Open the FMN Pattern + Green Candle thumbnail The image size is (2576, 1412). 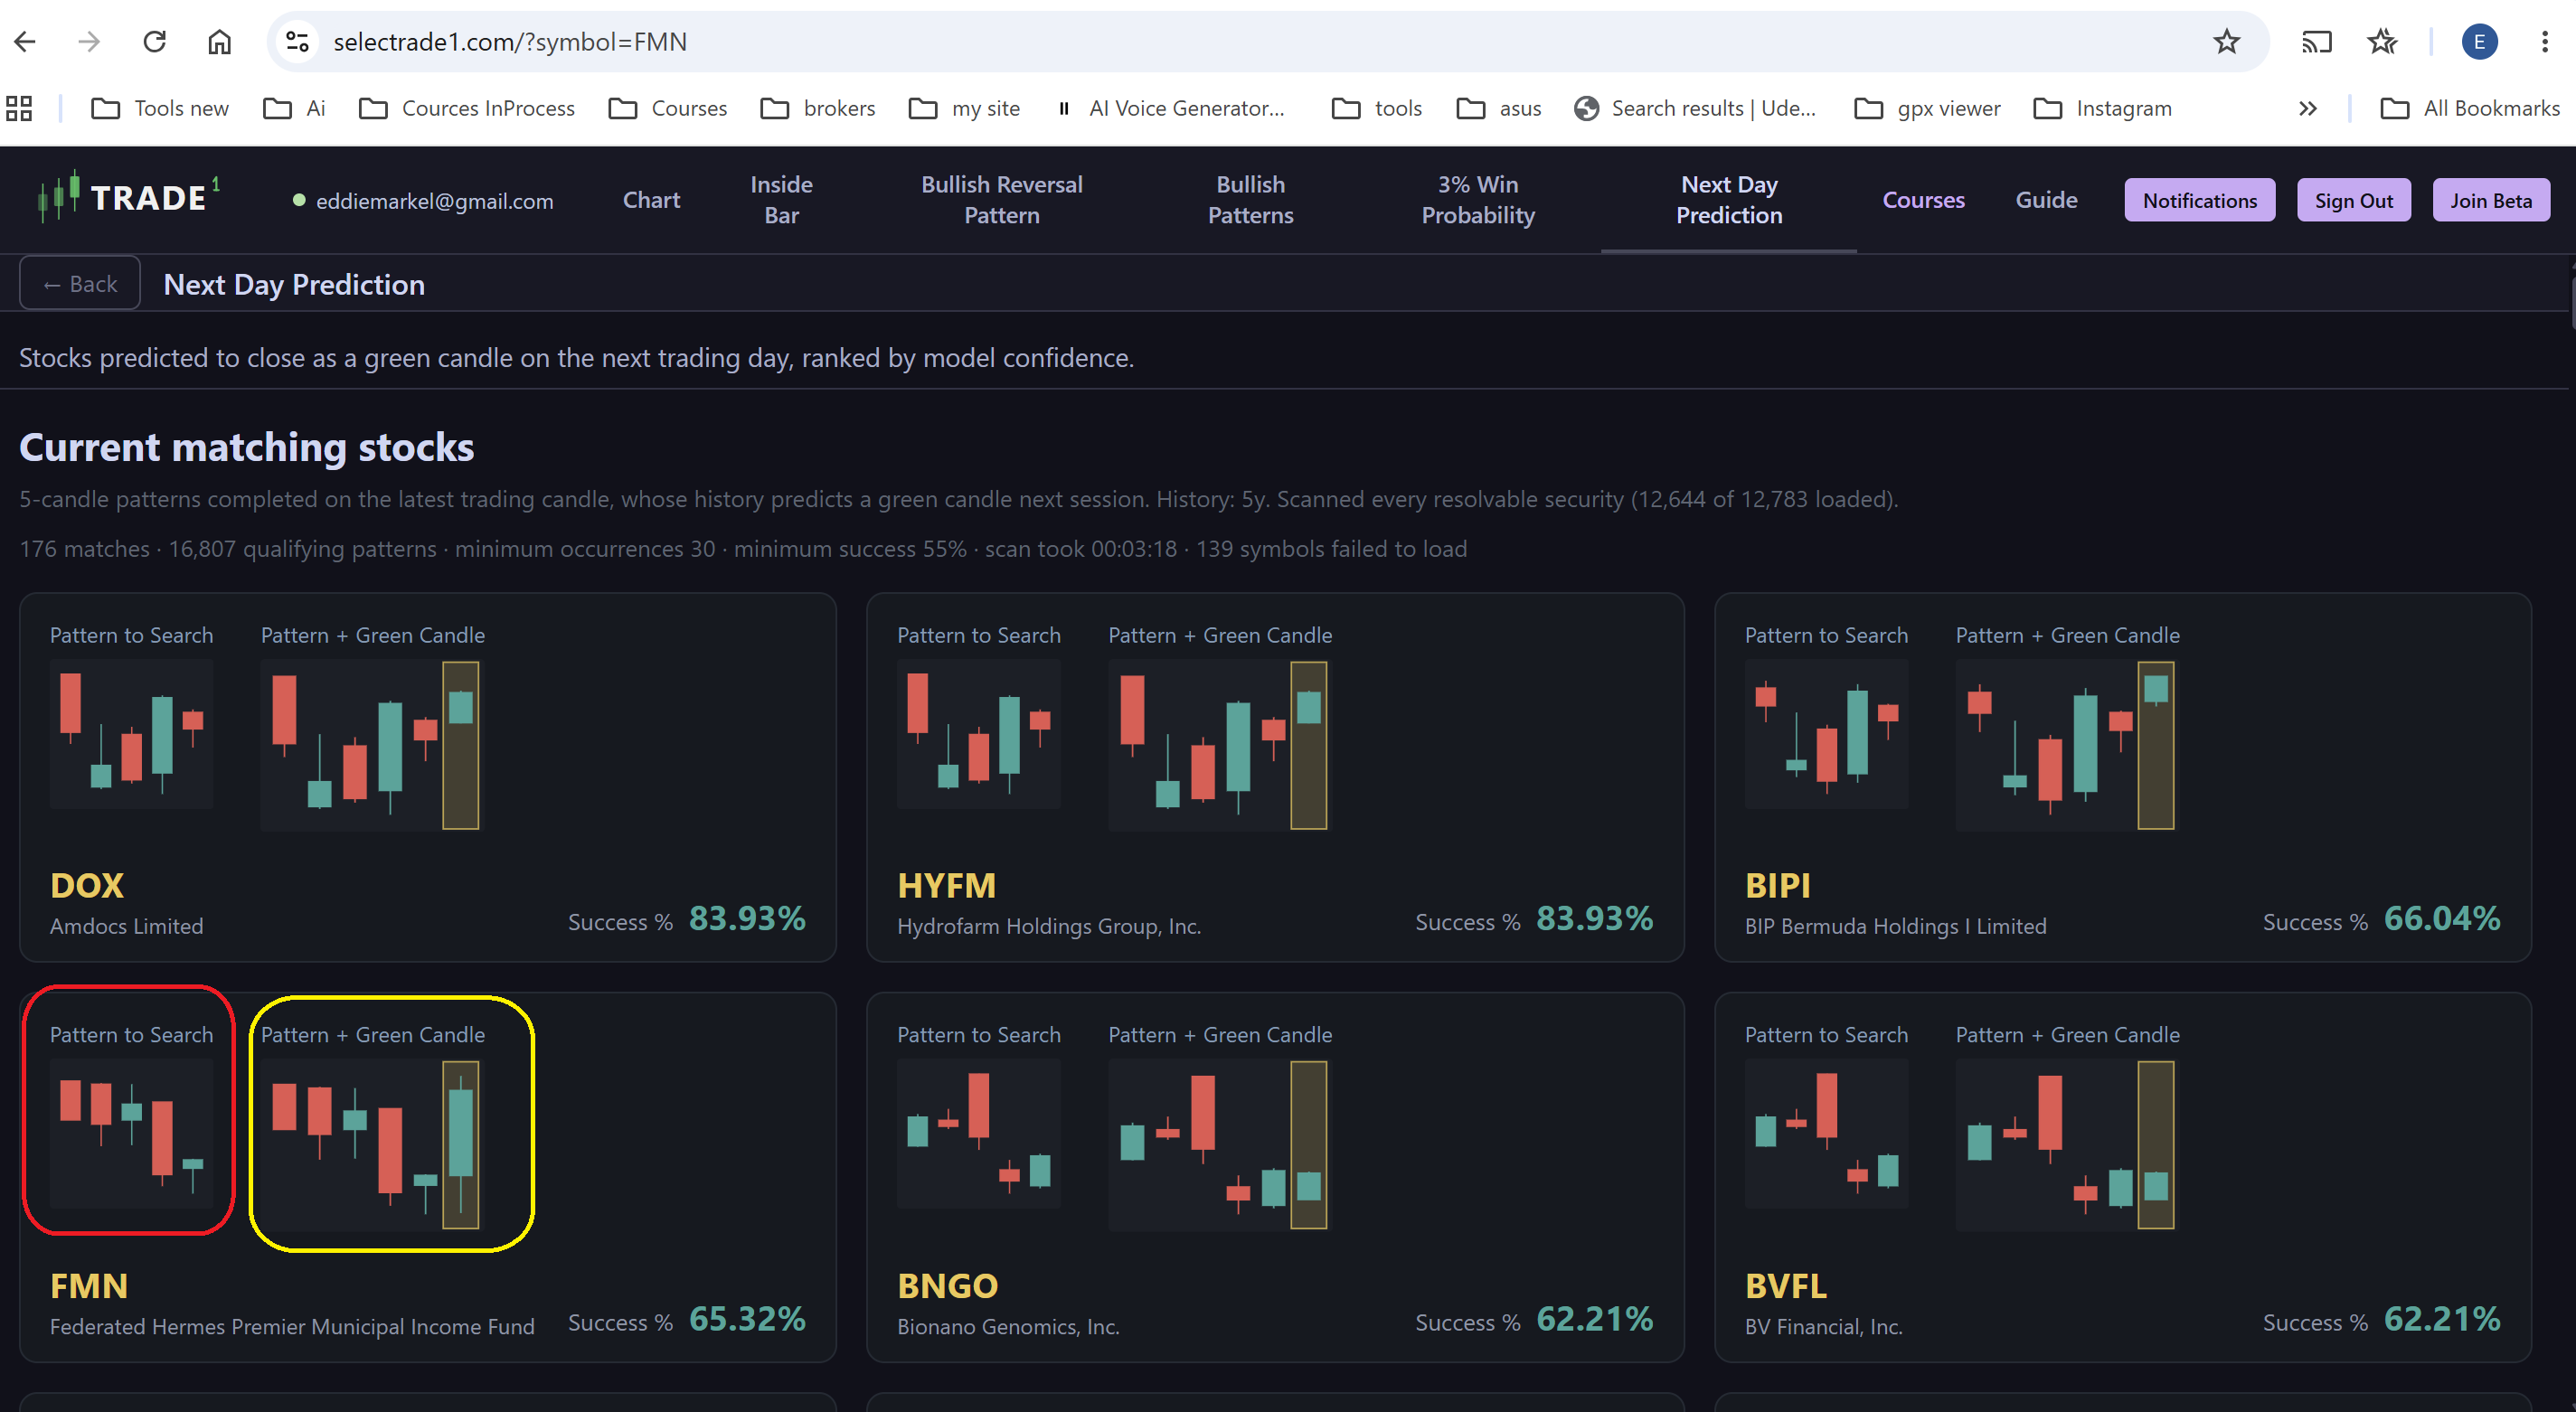370,1144
